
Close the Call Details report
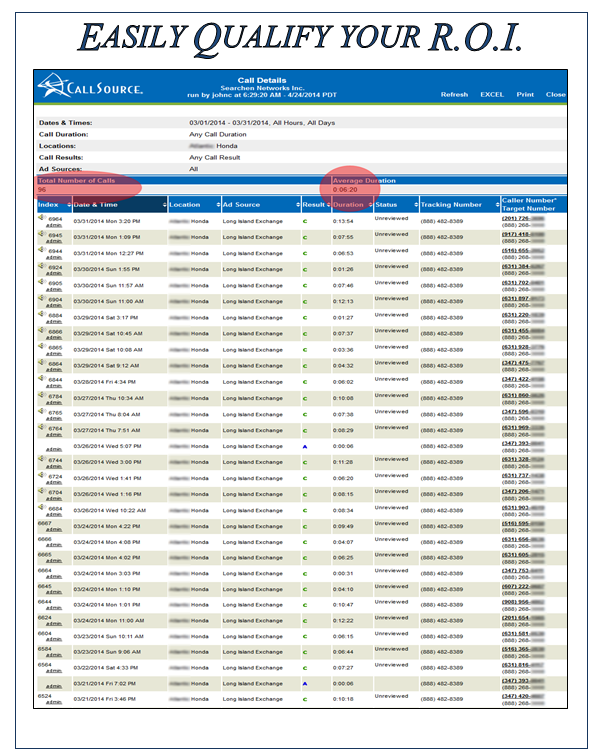click(556, 94)
